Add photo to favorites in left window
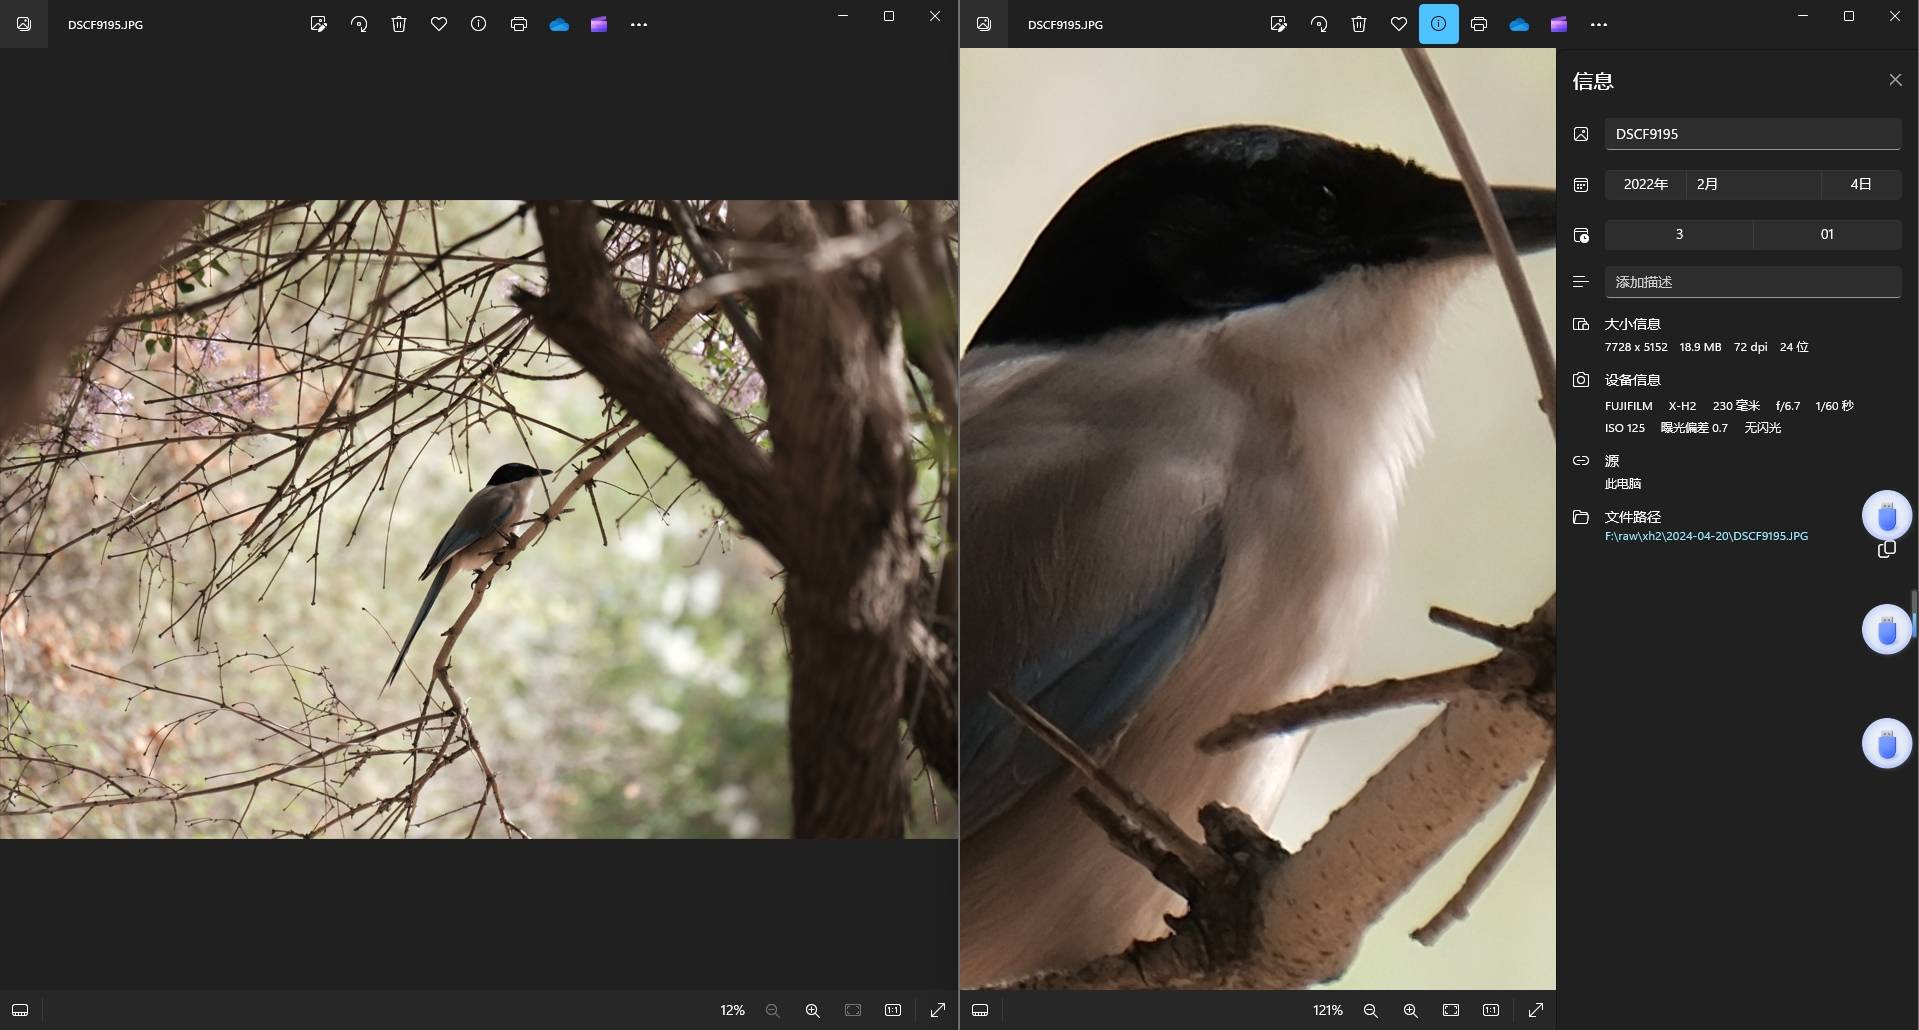Screen dimensions: 1919x1030 click(439, 24)
